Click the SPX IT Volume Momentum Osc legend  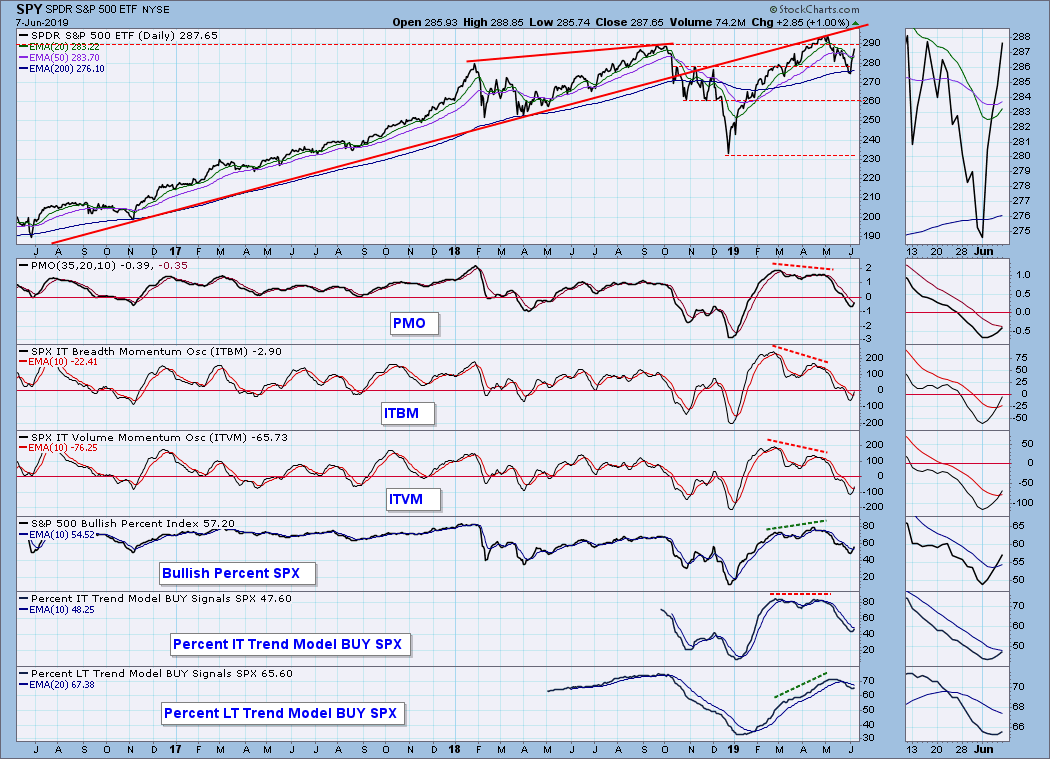154,437
